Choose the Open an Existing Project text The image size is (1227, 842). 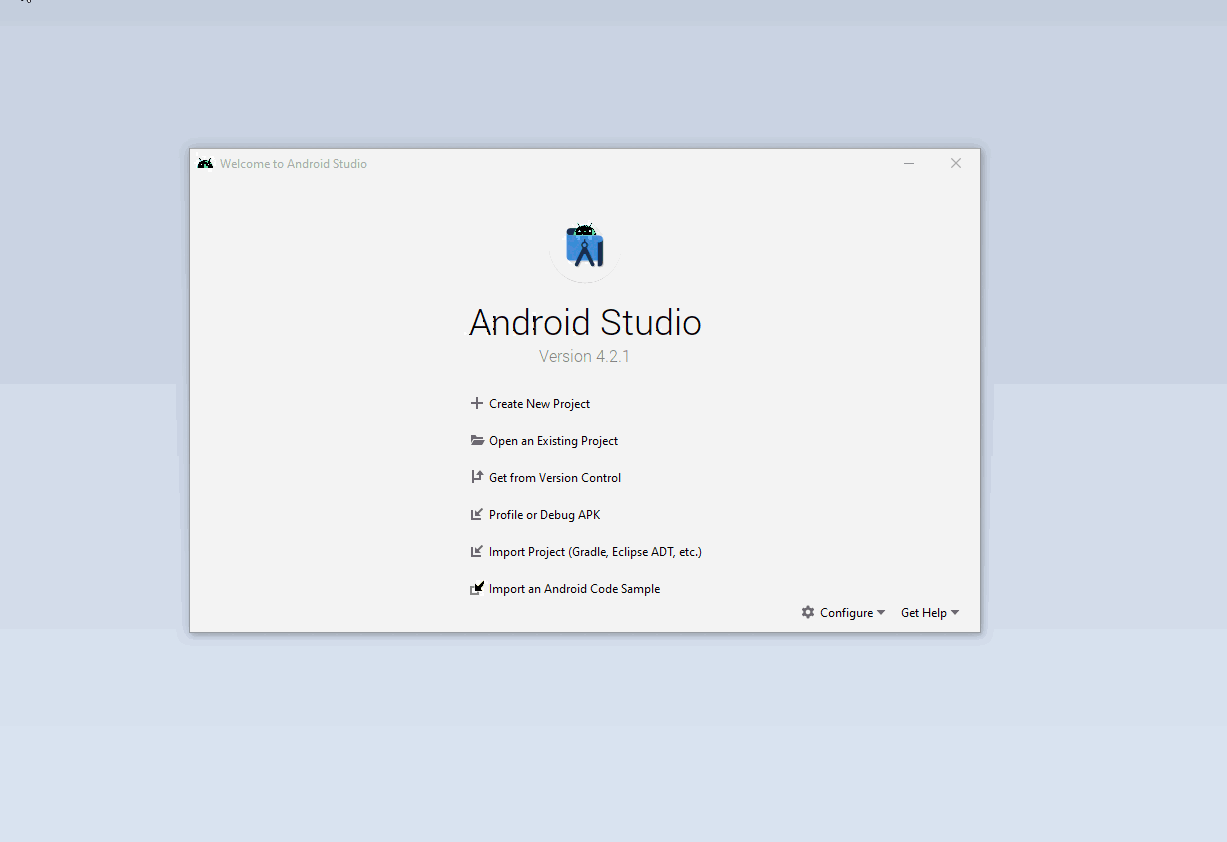click(x=553, y=441)
